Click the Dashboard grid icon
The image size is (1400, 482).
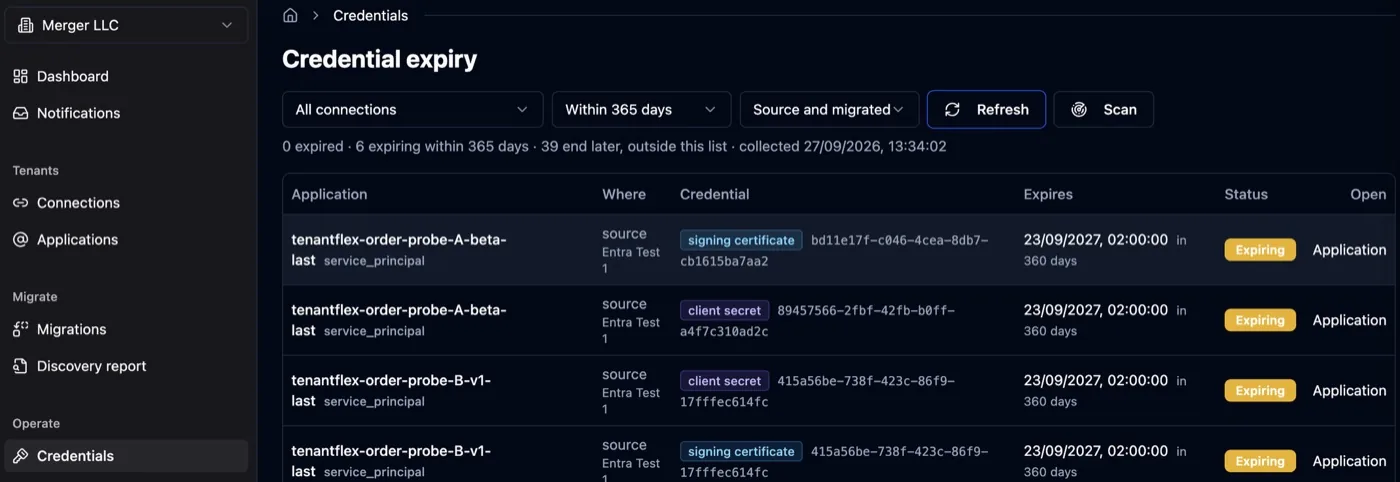pyautogui.click(x=20, y=76)
